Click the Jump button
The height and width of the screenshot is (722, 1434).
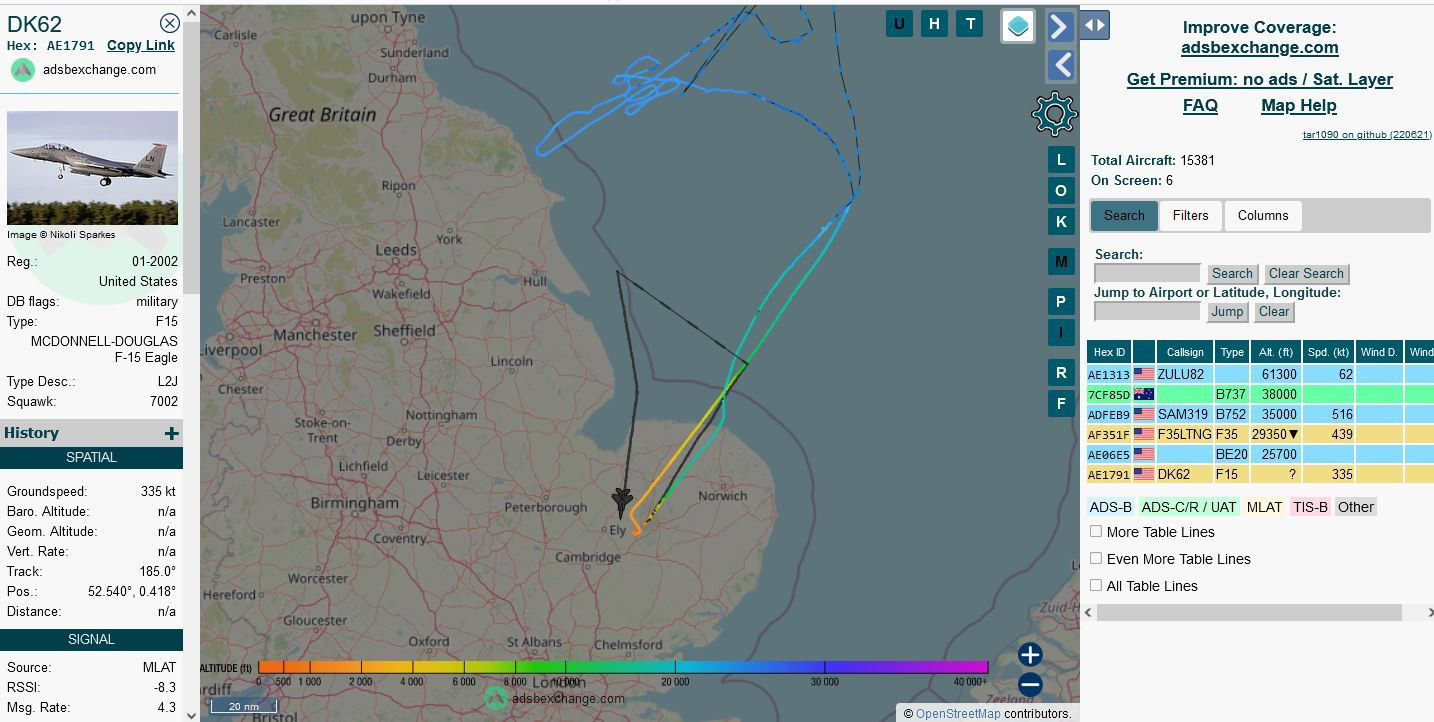click(1227, 311)
